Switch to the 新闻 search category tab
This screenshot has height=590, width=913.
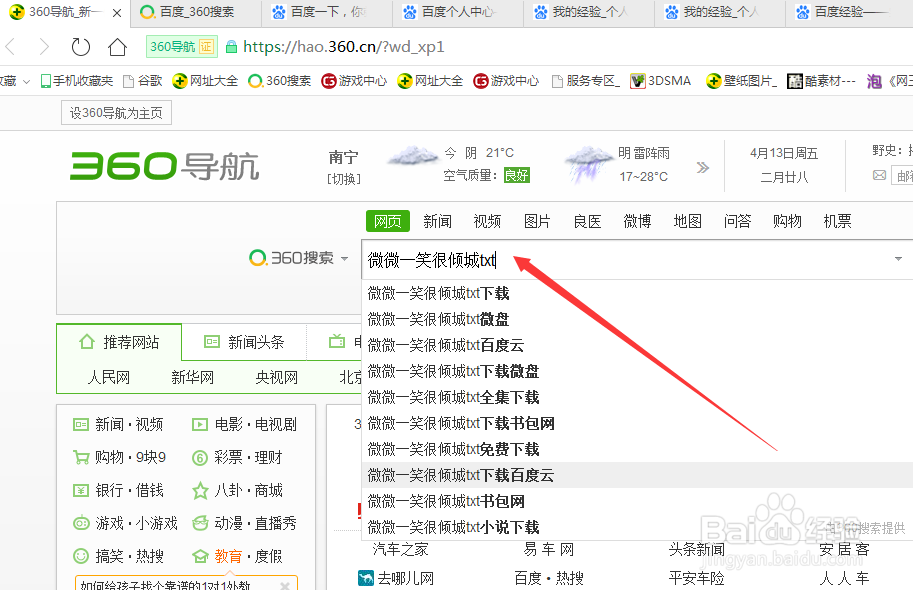pos(437,221)
